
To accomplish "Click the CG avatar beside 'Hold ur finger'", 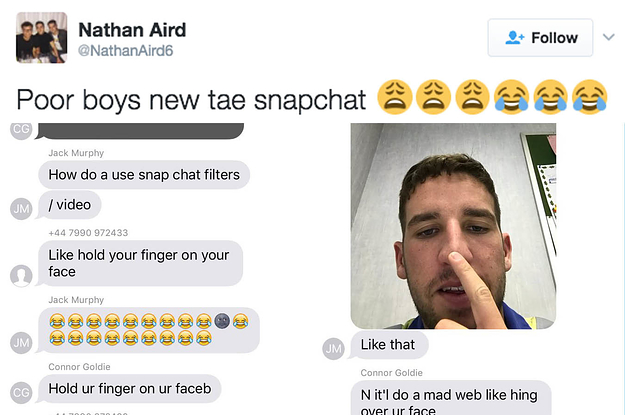I will (21, 393).
